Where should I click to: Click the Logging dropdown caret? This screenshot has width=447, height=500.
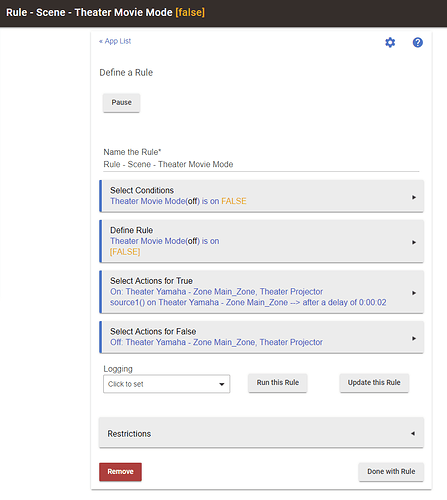pyautogui.click(x=222, y=384)
